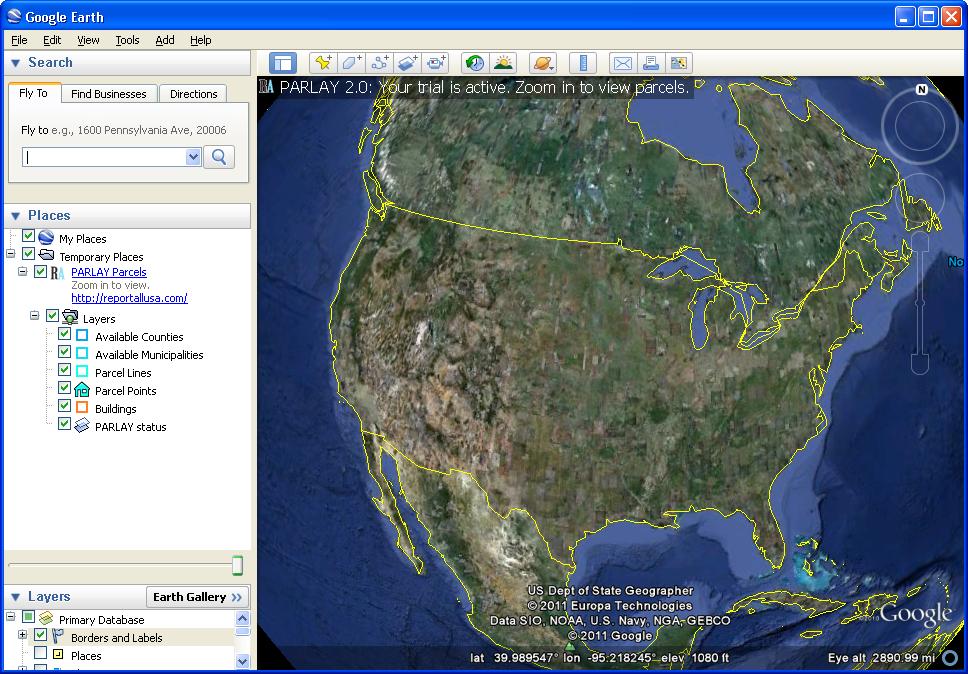Click the Temporary Places folder icon

click(x=46, y=255)
